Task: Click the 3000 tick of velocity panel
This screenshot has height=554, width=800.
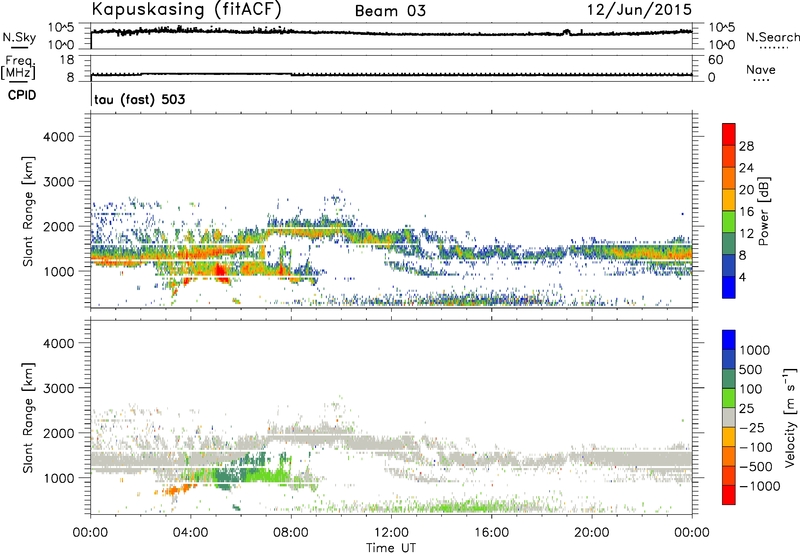Action: pos(58,388)
